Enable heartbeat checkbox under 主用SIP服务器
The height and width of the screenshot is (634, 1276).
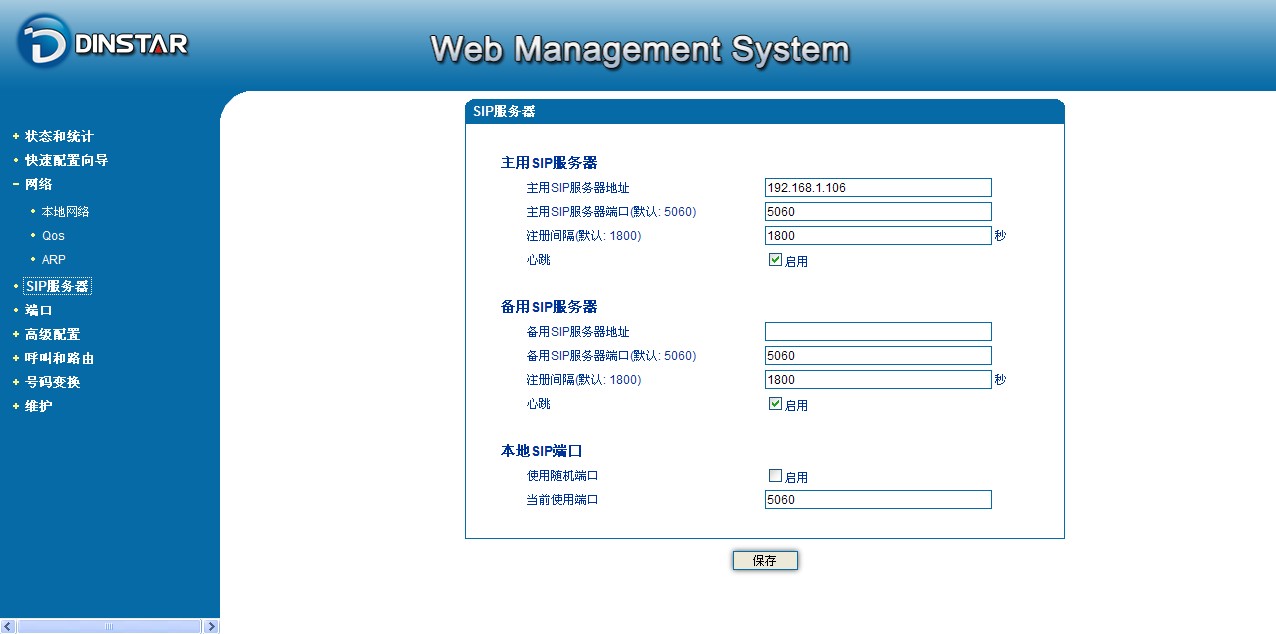(775, 260)
